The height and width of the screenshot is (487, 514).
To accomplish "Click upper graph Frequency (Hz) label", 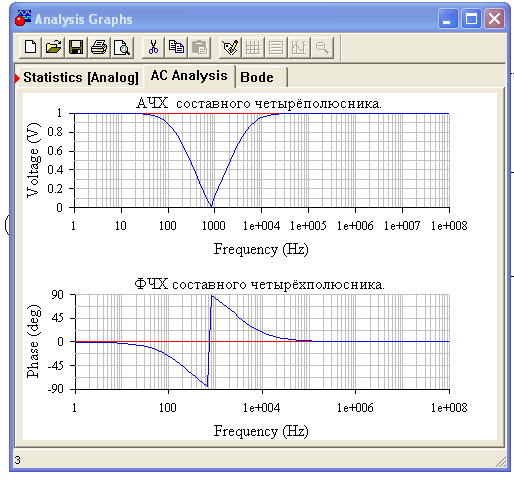I will (x=261, y=249).
